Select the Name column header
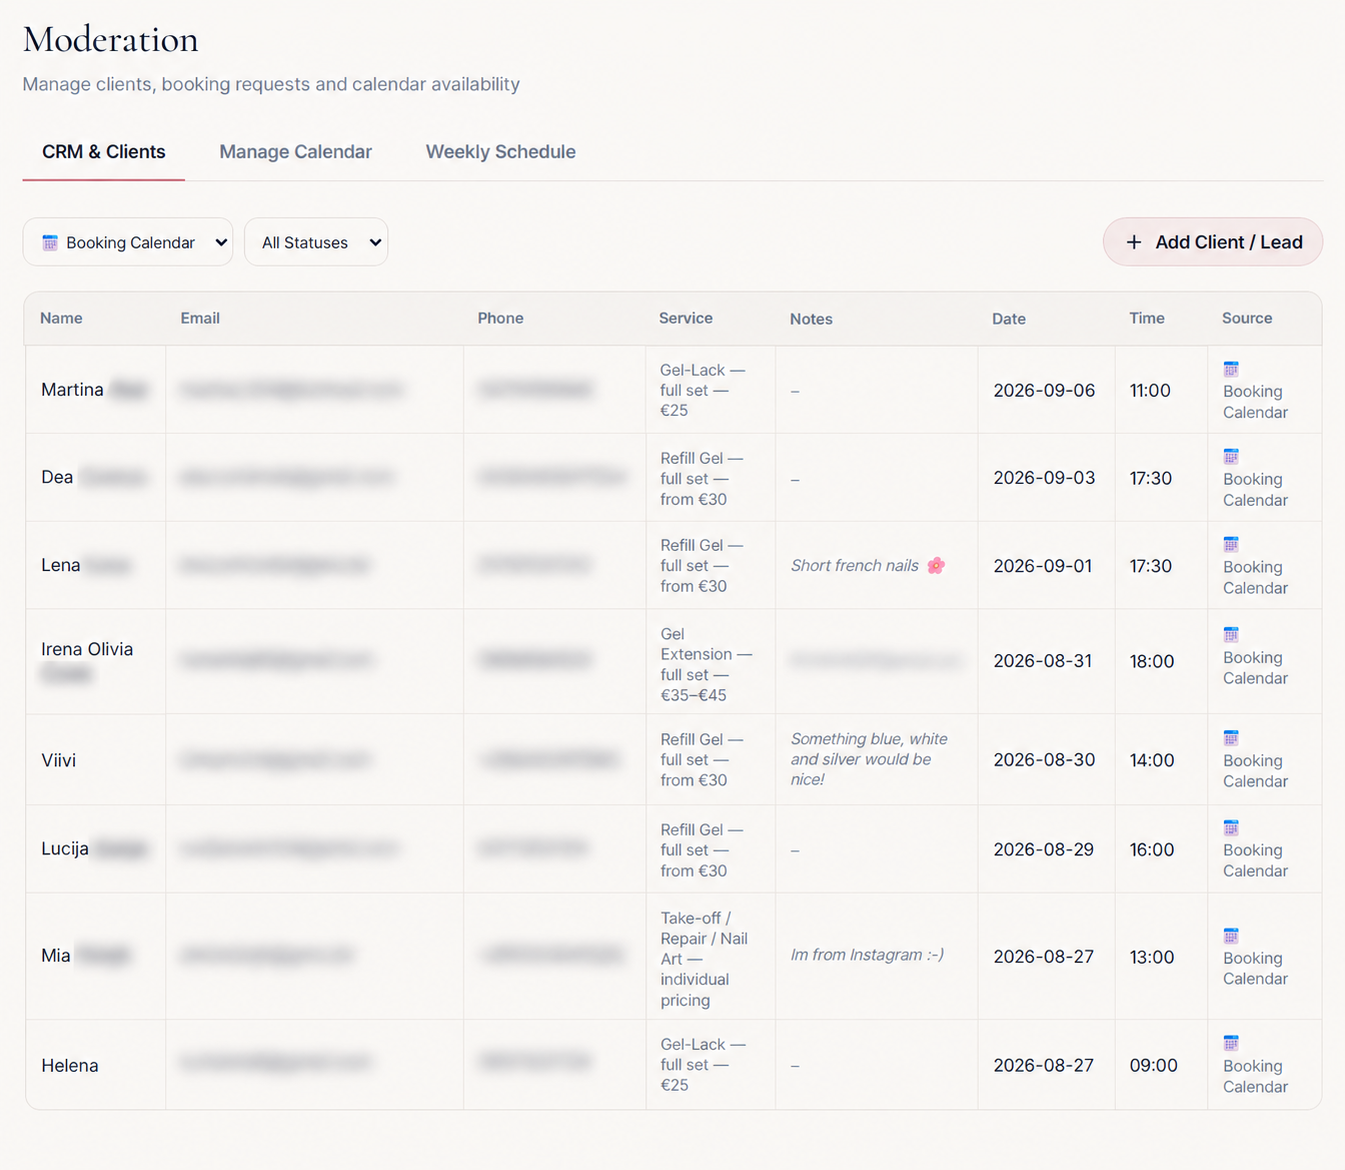This screenshot has height=1170, width=1345. 61,318
